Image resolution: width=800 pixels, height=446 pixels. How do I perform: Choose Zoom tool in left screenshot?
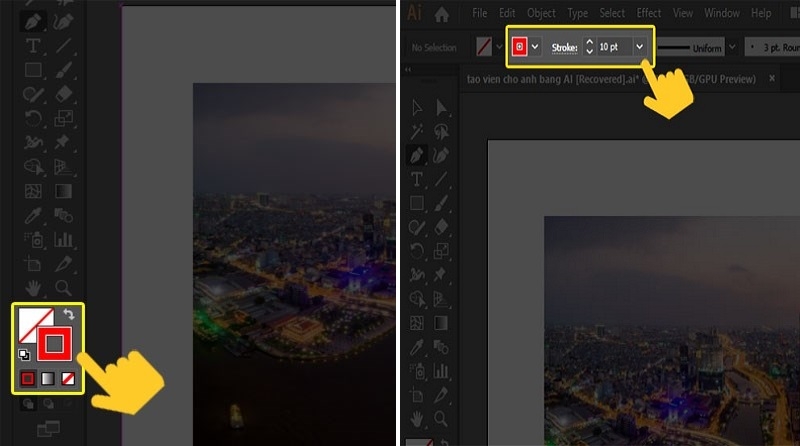pos(63,288)
